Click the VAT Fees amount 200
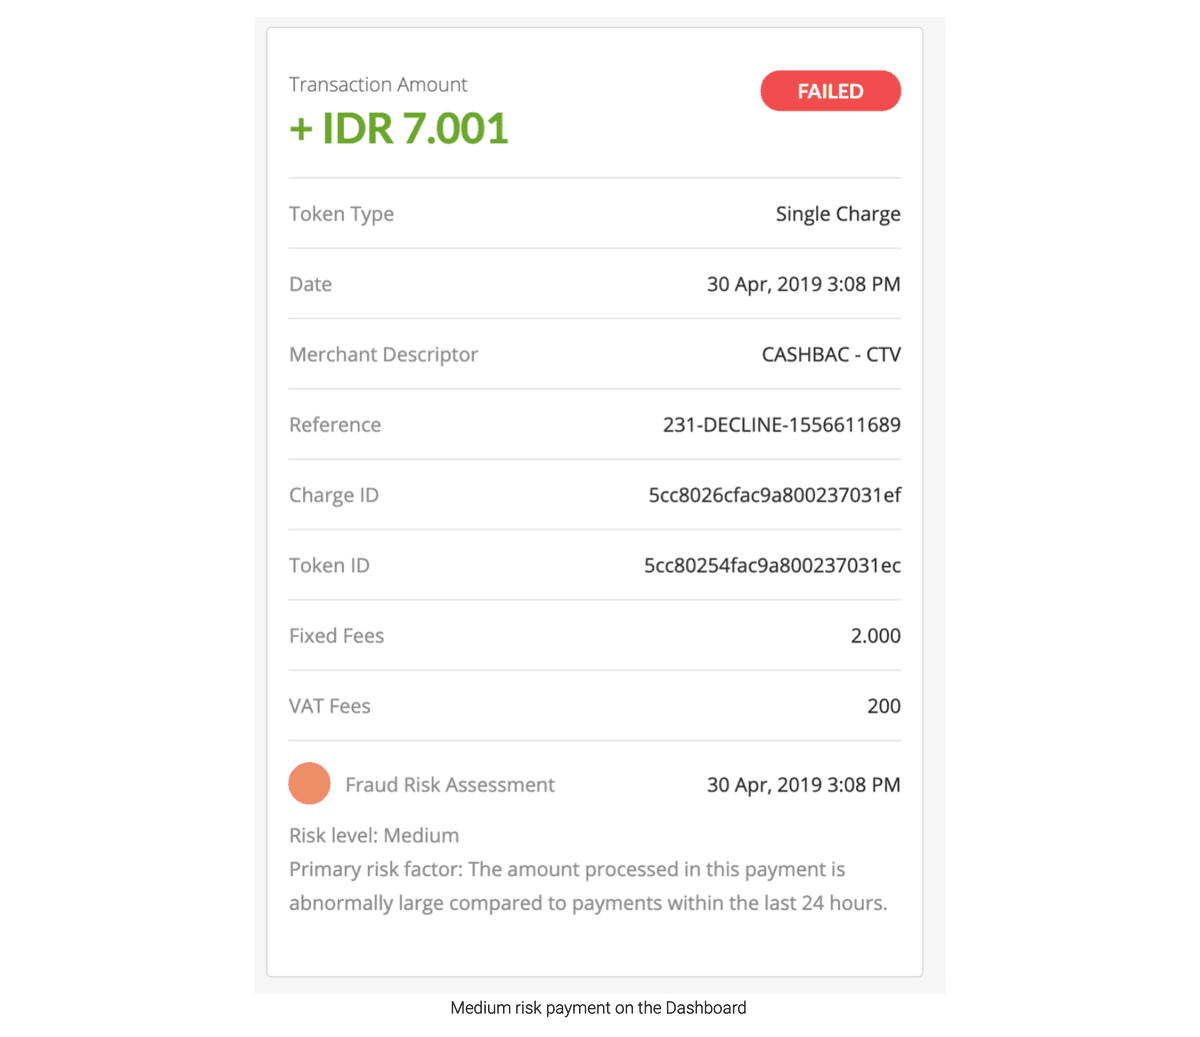The width and height of the screenshot is (1200, 1037). pyautogui.click(x=883, y=706)
